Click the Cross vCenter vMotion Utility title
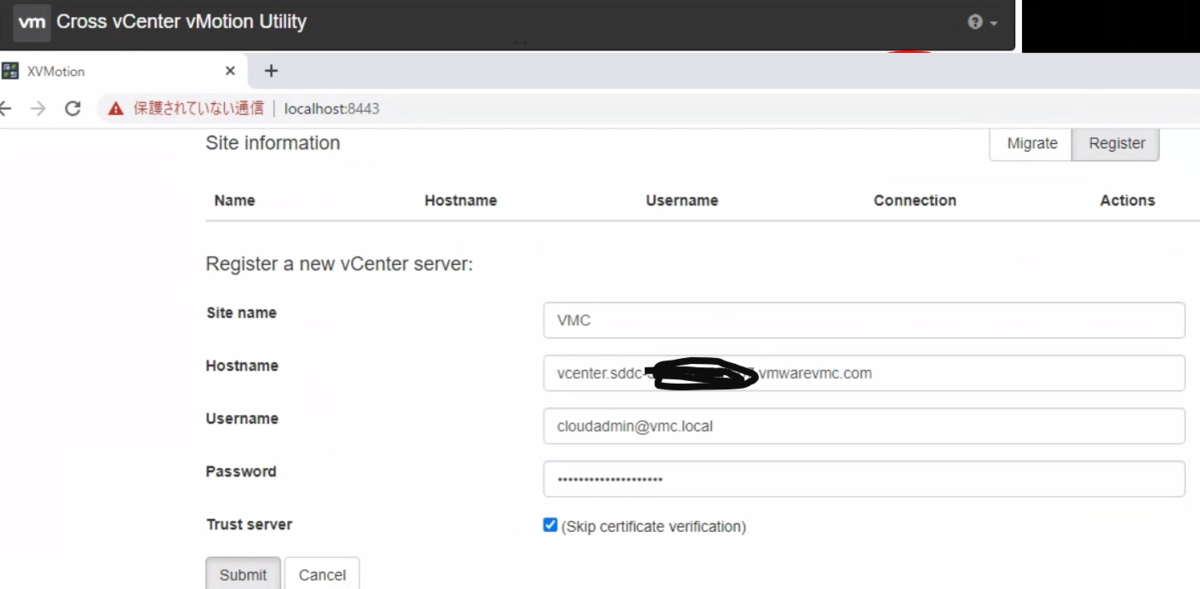The height and width of the screenshot is (589, 1200). coord(182,22)
